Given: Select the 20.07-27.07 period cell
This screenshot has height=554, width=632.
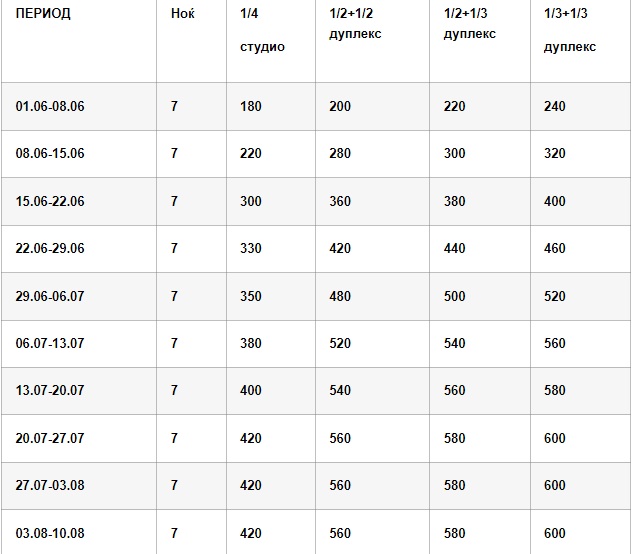Looking at the screenshot, I should [50, 439].
